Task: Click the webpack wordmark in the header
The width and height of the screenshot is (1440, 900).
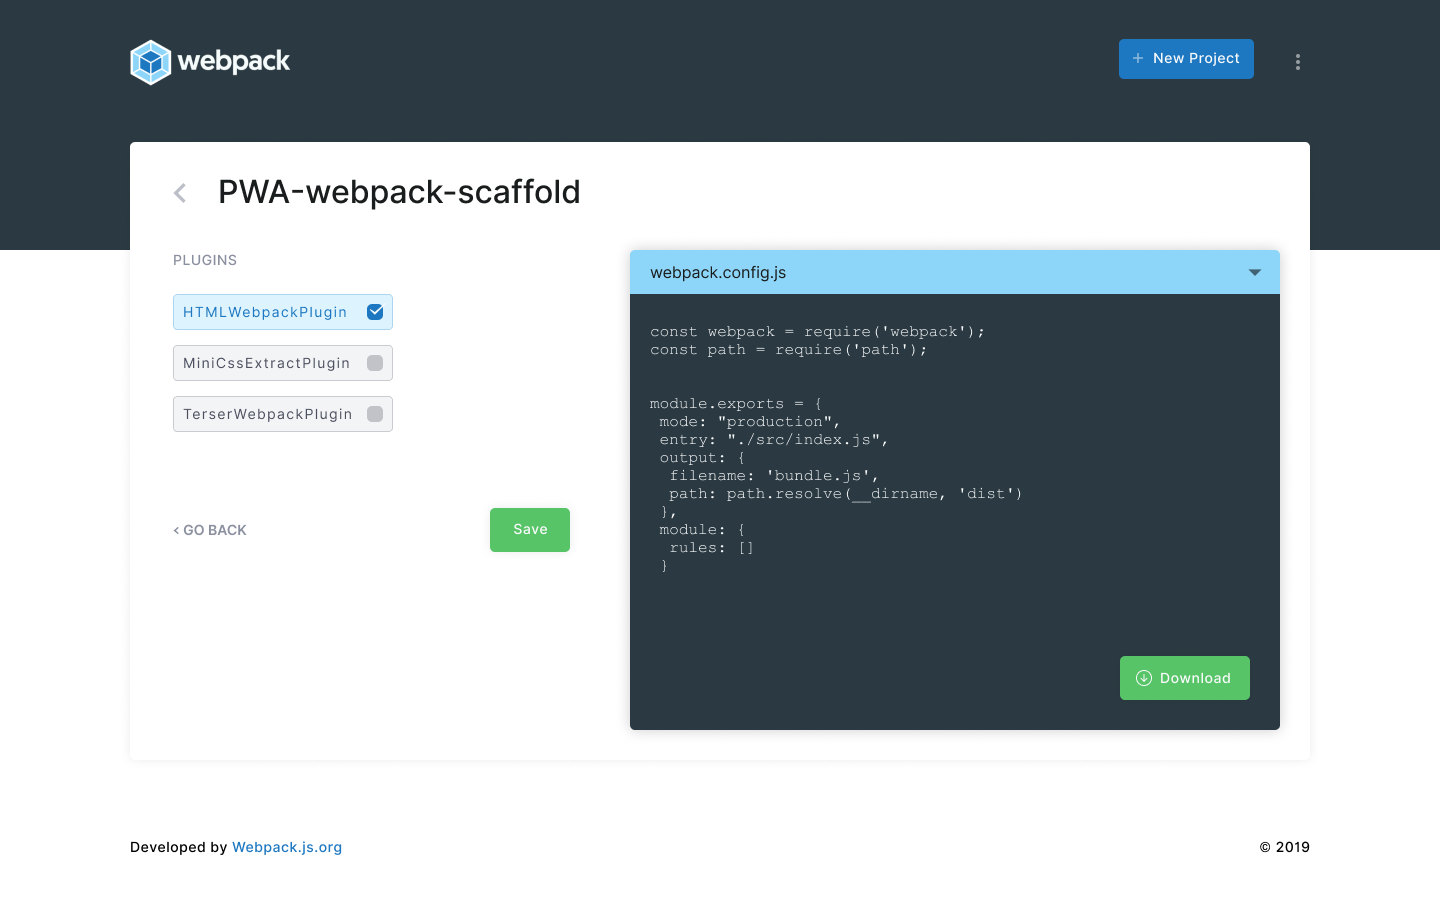Action: pyautogui.click(x=234, y=61)
